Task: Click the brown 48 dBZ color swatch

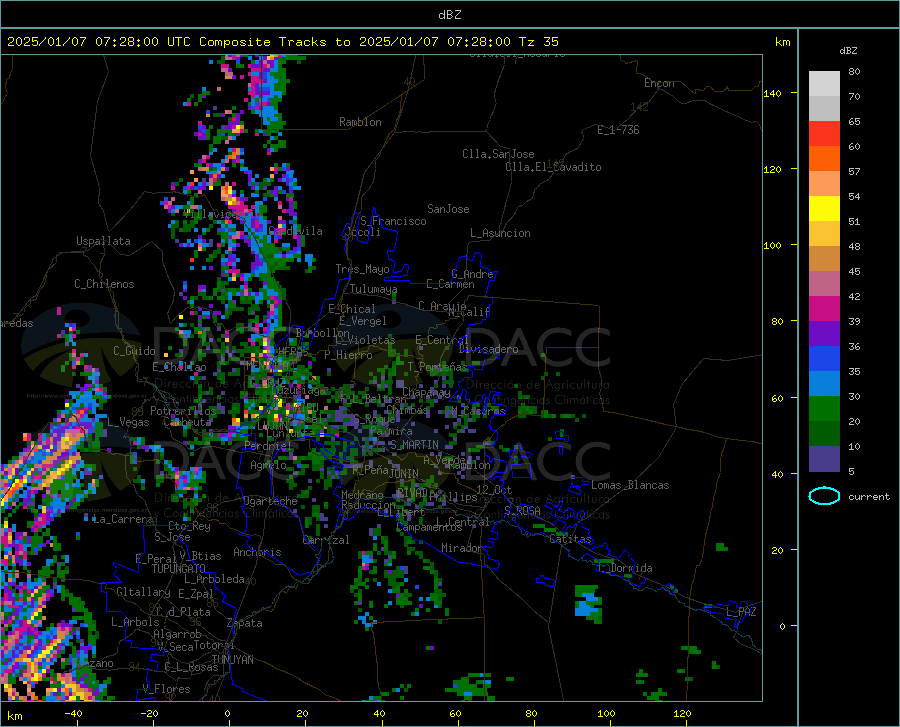Action: [824, 259]
